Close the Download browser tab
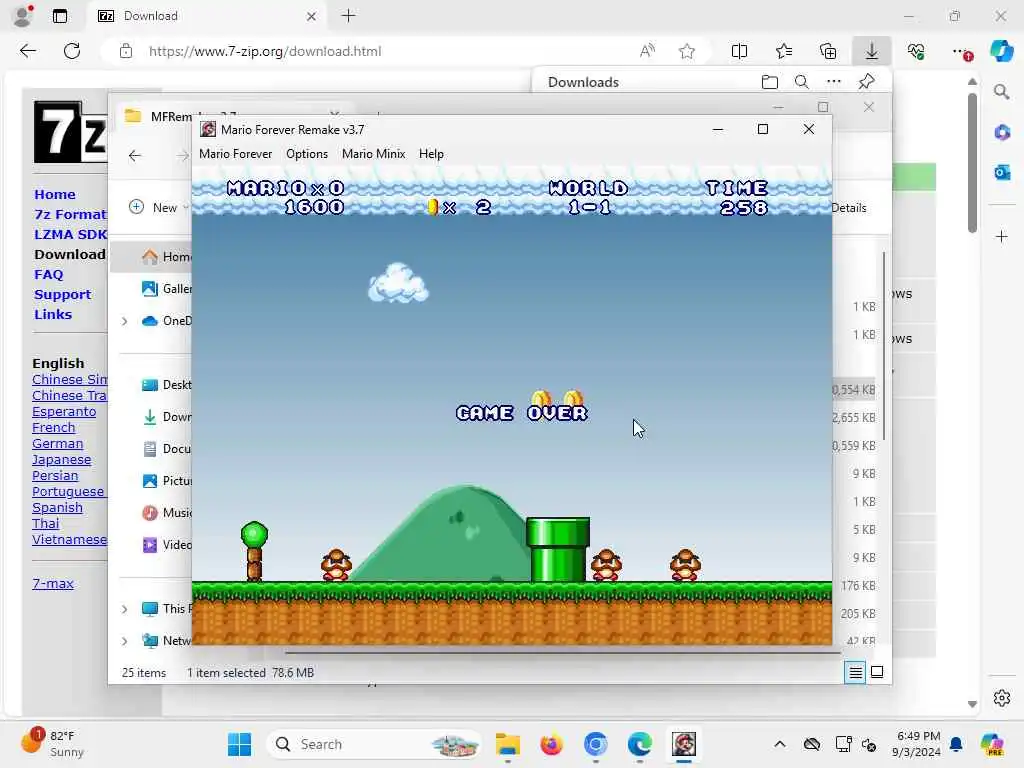This screenshot has width=1024, height=768. coord(312,16)
